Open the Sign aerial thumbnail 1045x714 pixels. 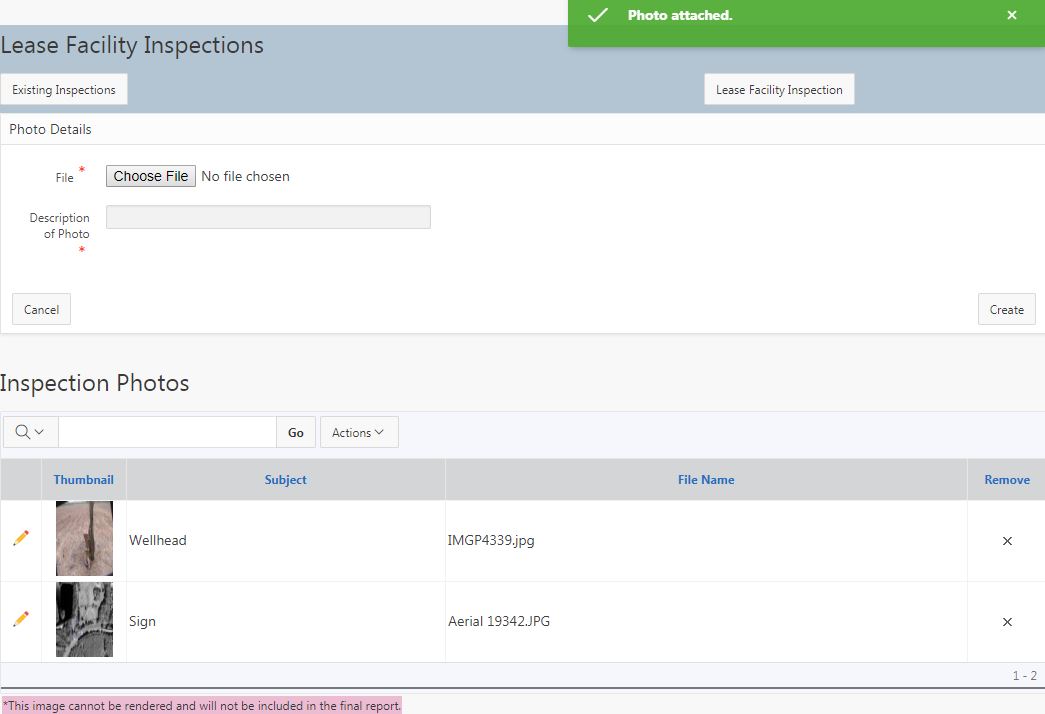point(84,620)
